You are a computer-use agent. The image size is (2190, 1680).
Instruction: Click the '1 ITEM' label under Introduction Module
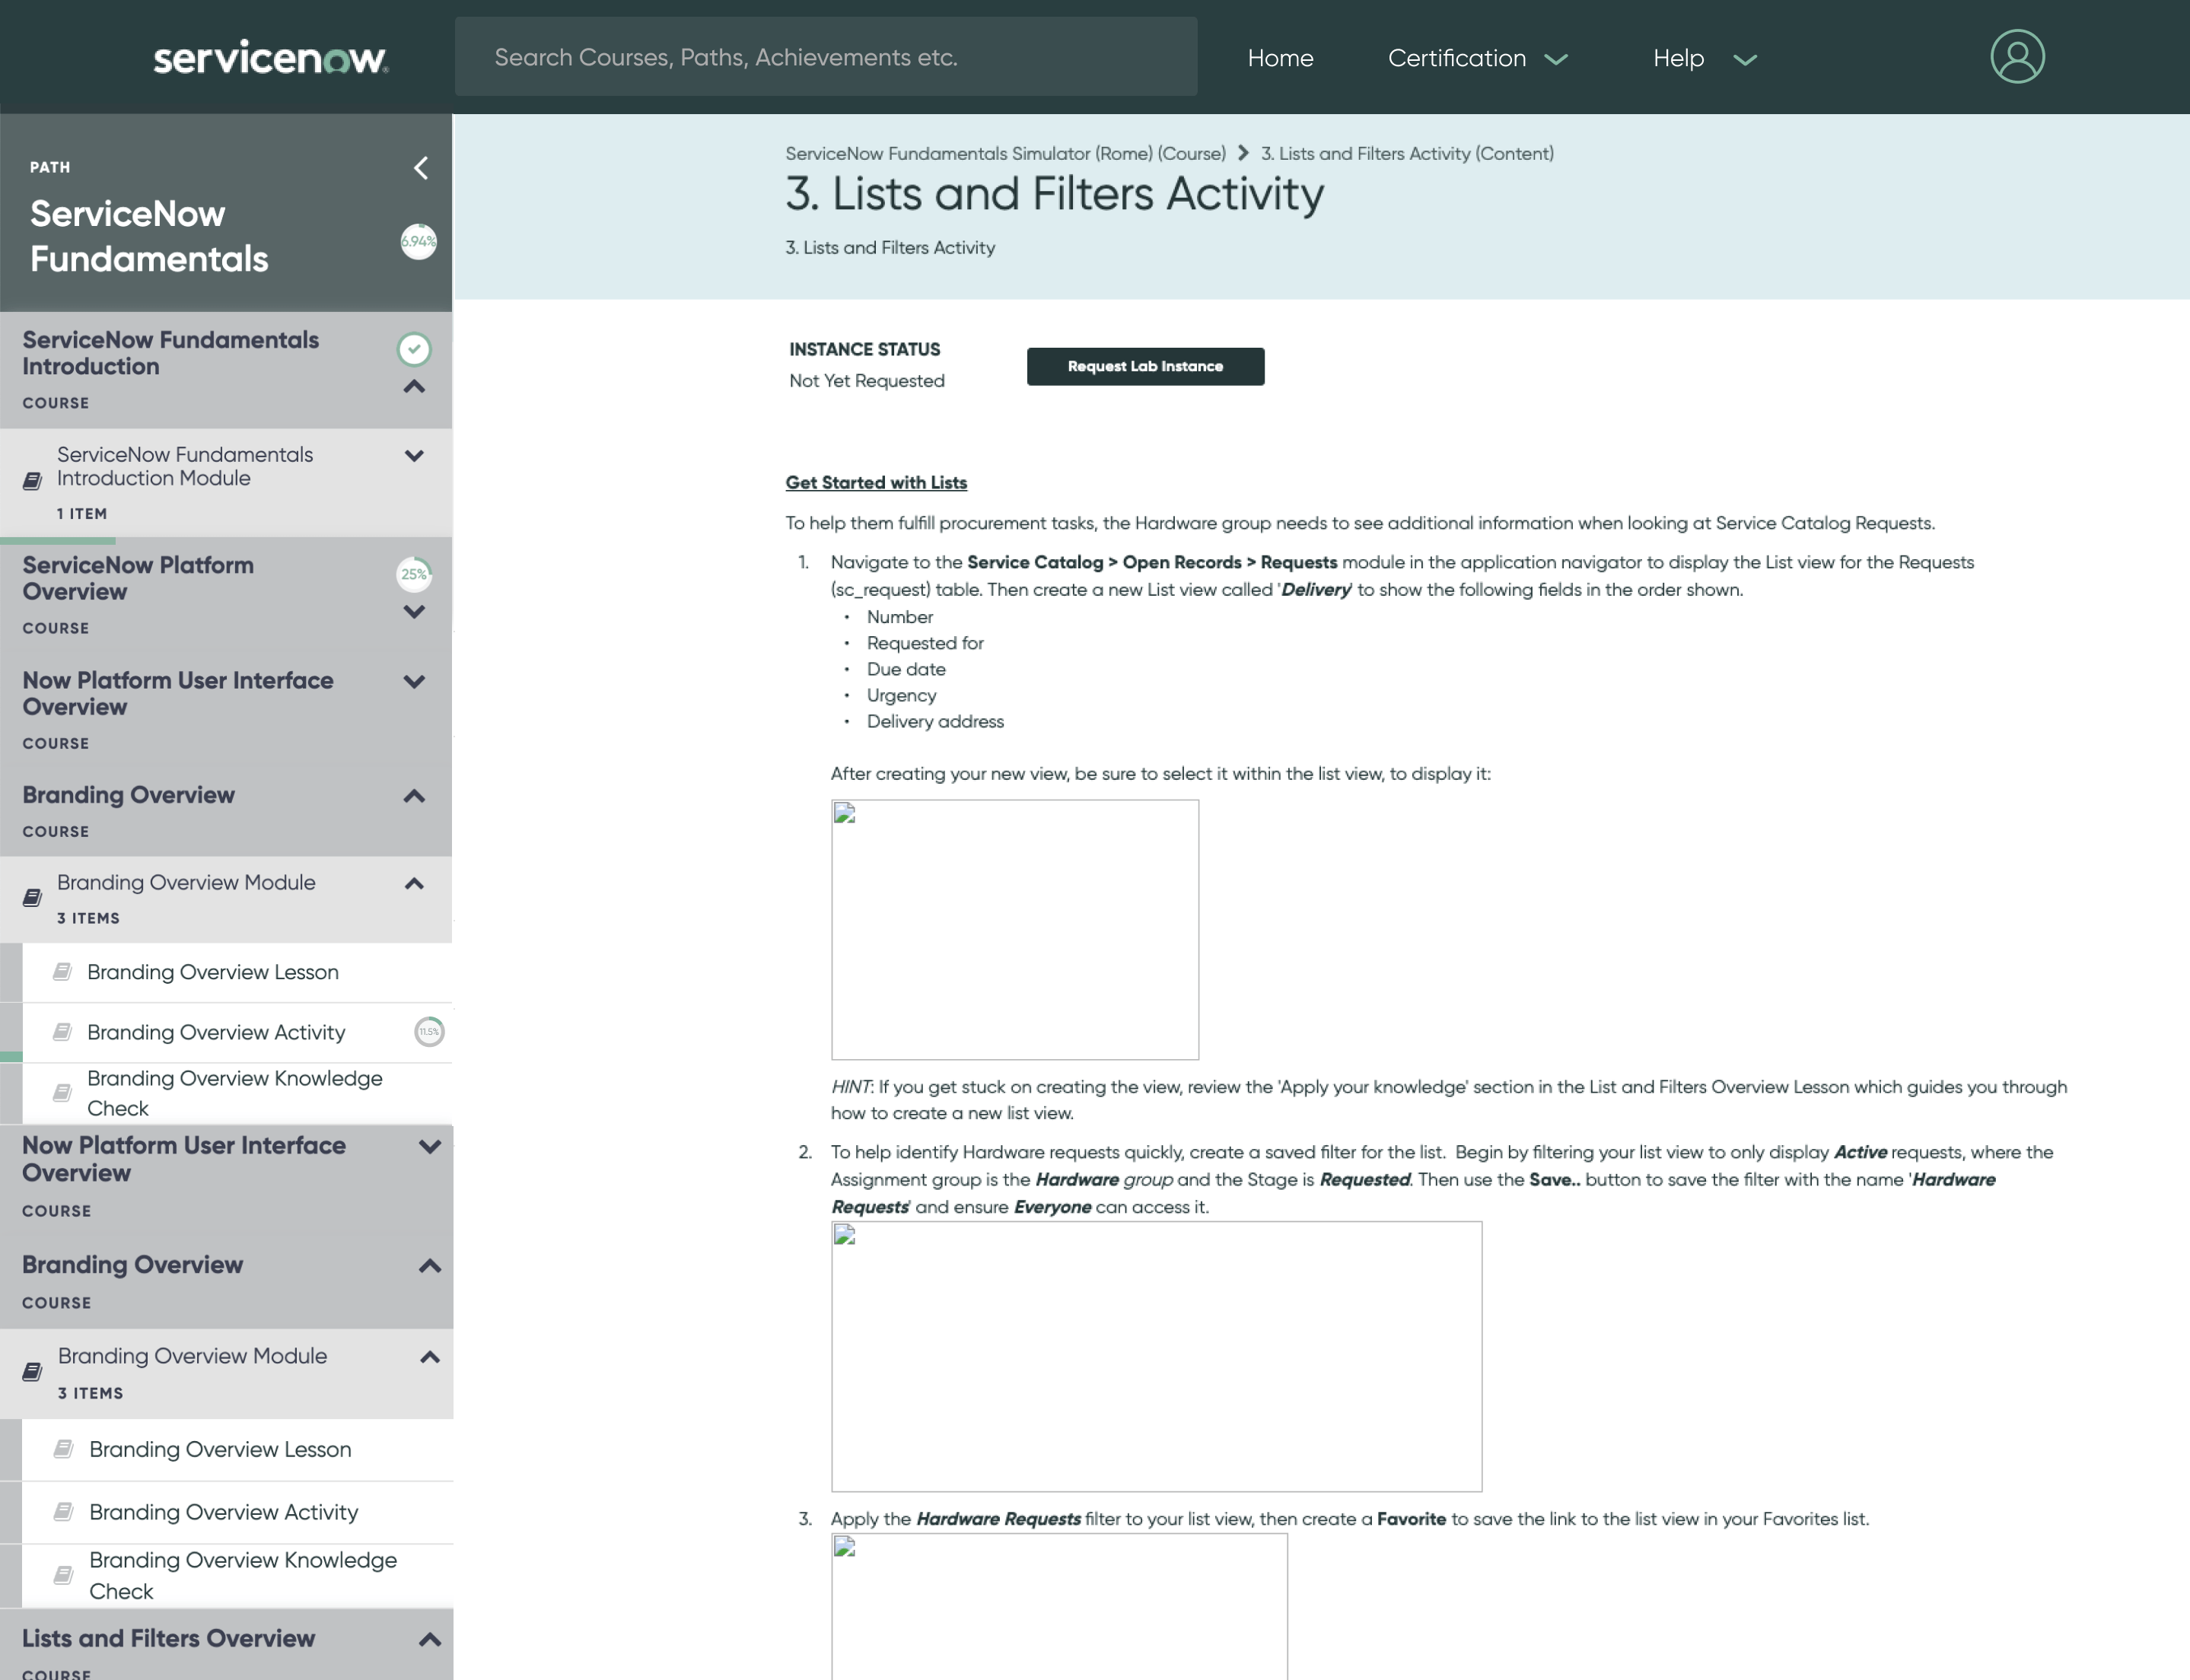pyautogui.click(x=82, y=513)
